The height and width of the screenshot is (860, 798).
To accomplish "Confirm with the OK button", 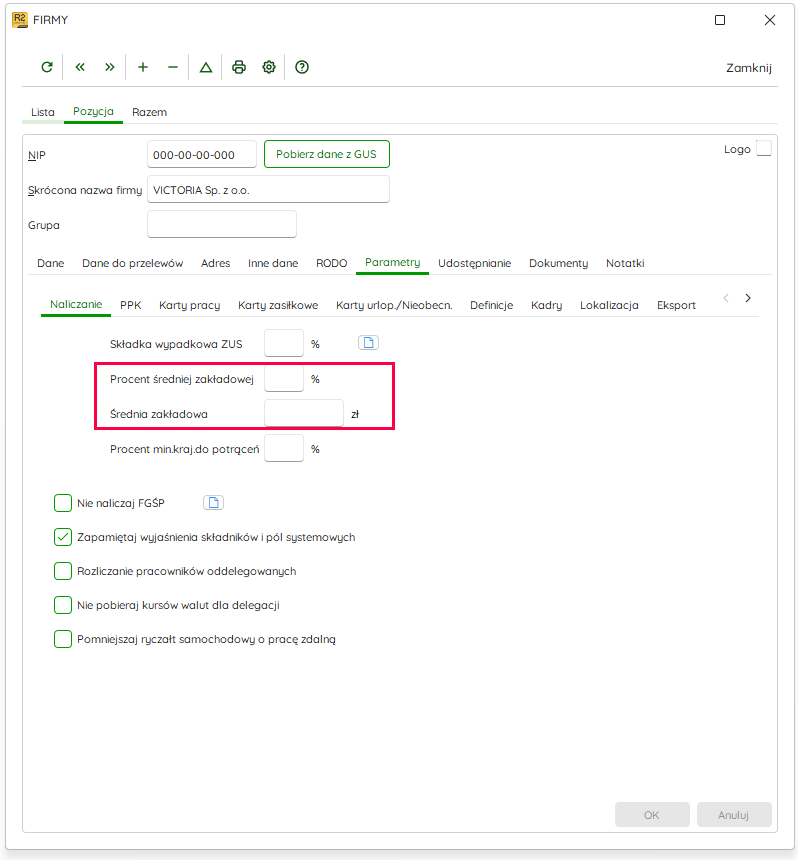I will 652,815.
